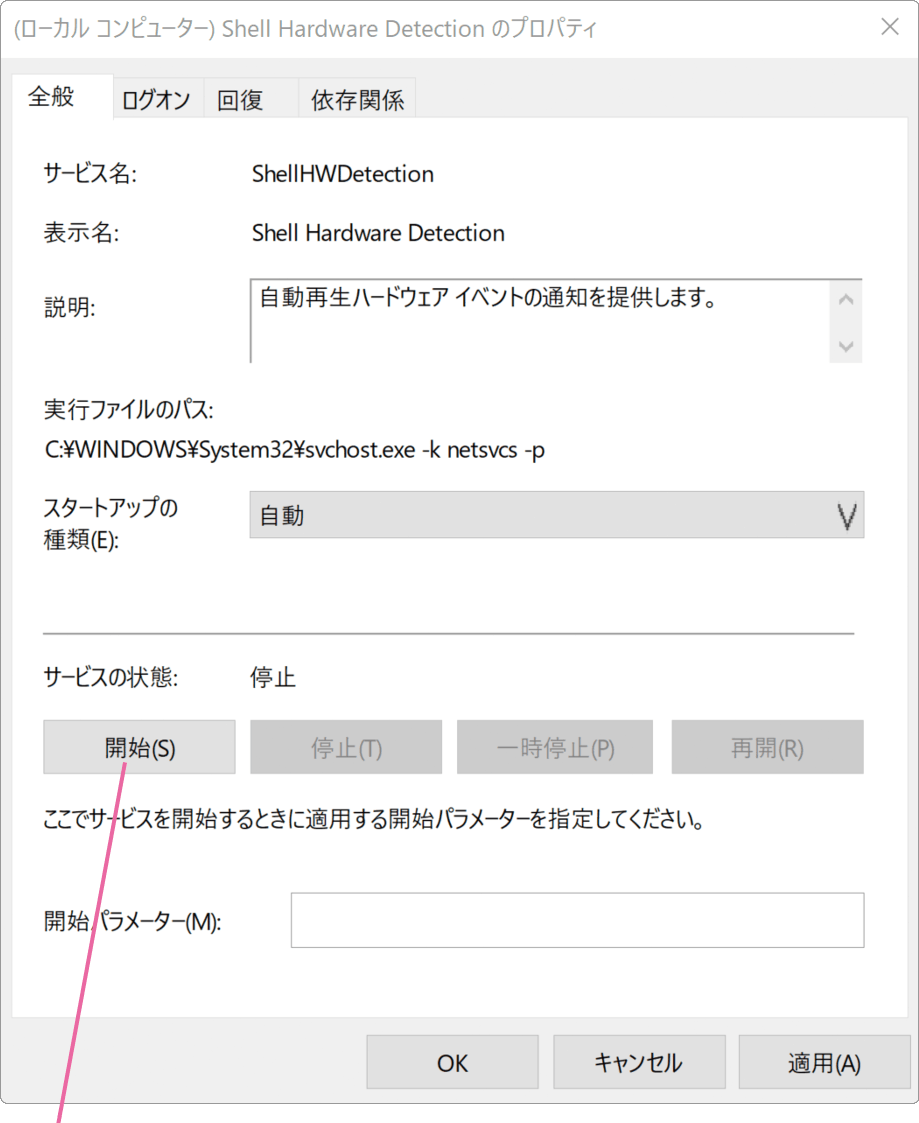919x1123 pixels.
Task: Open the ログオン tab
Action: pos(157,100)
